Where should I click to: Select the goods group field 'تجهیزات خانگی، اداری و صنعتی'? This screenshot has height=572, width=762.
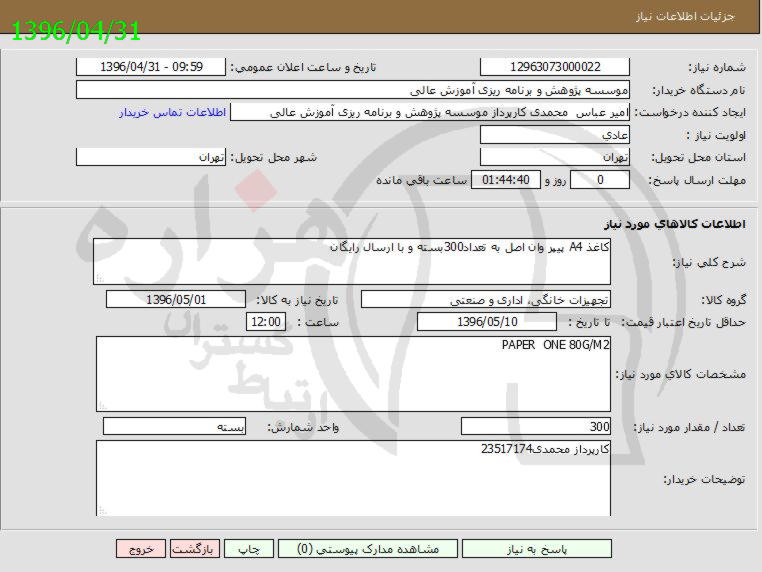(486, 300)
